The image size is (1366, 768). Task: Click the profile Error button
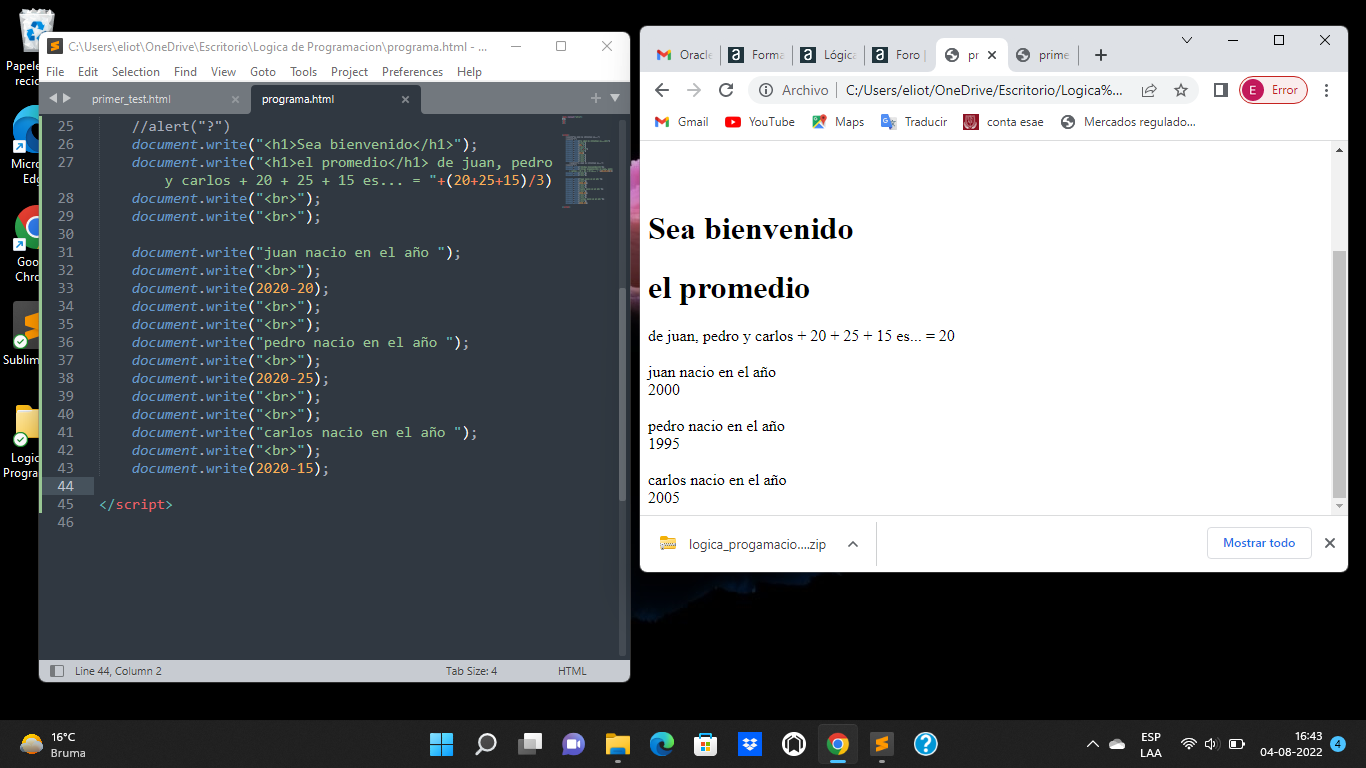coord(1273,90)
